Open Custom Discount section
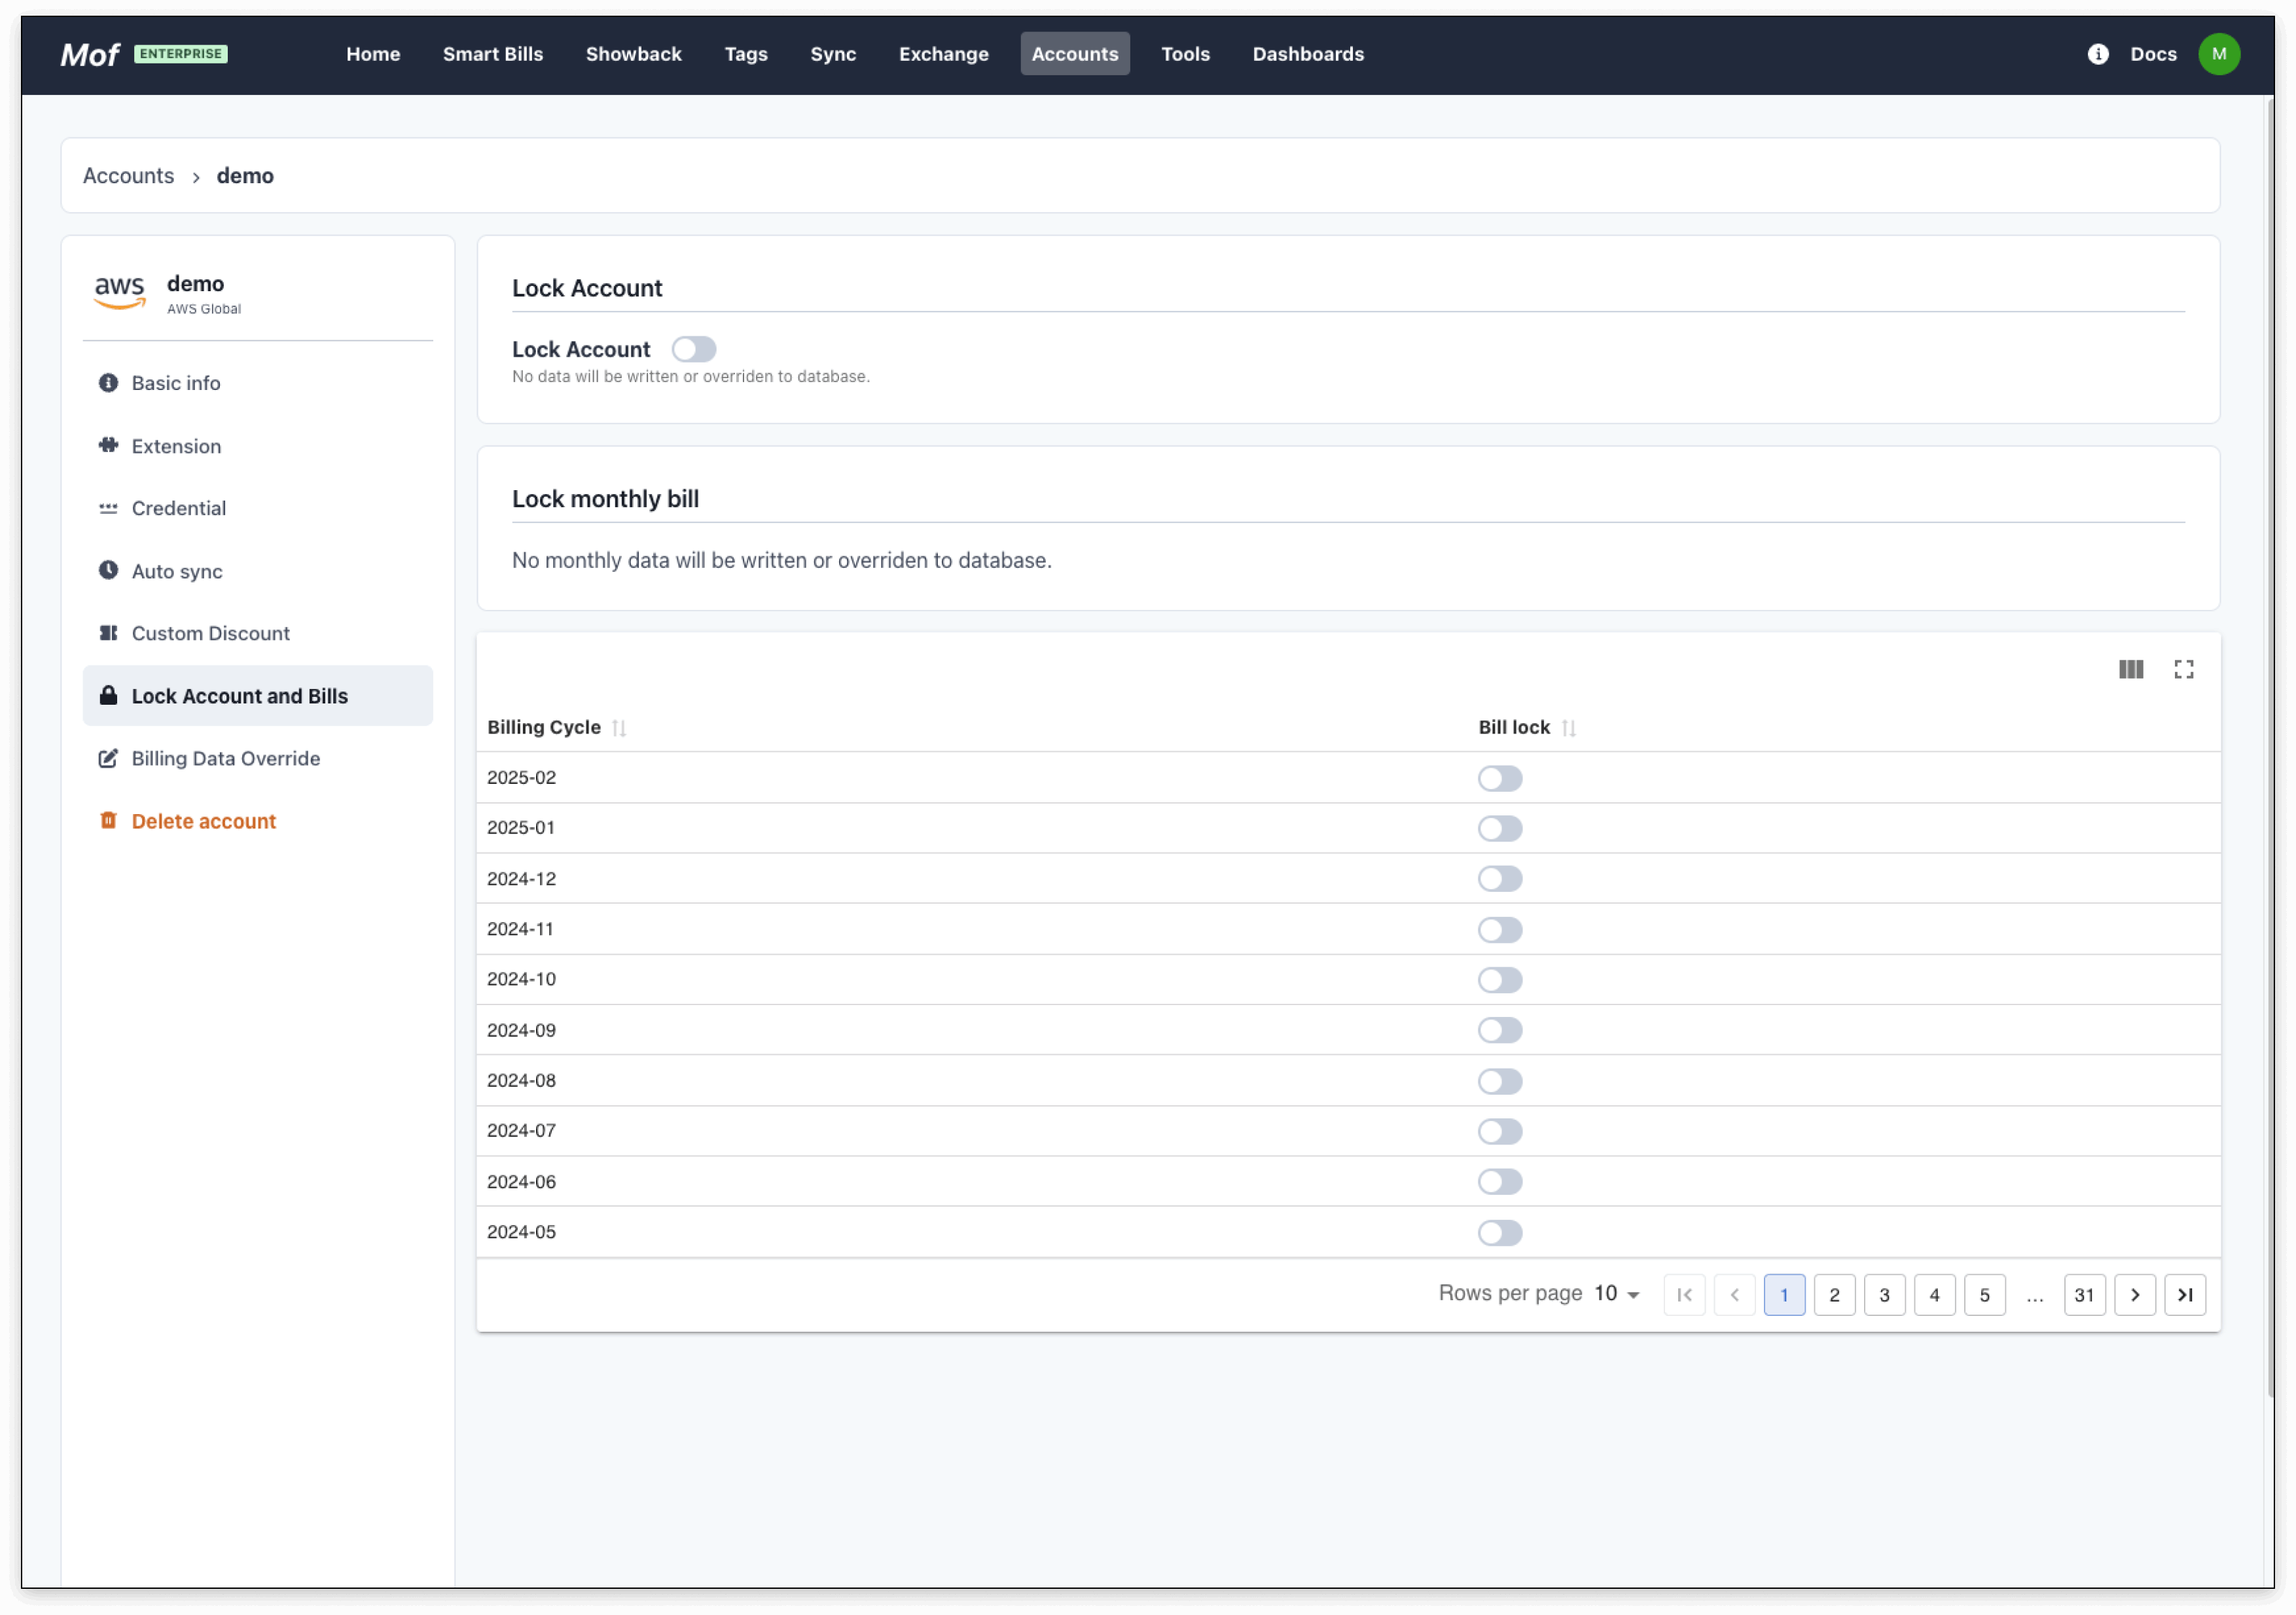The height and width of the screenshot is (1615, 2296). [258, 633]
